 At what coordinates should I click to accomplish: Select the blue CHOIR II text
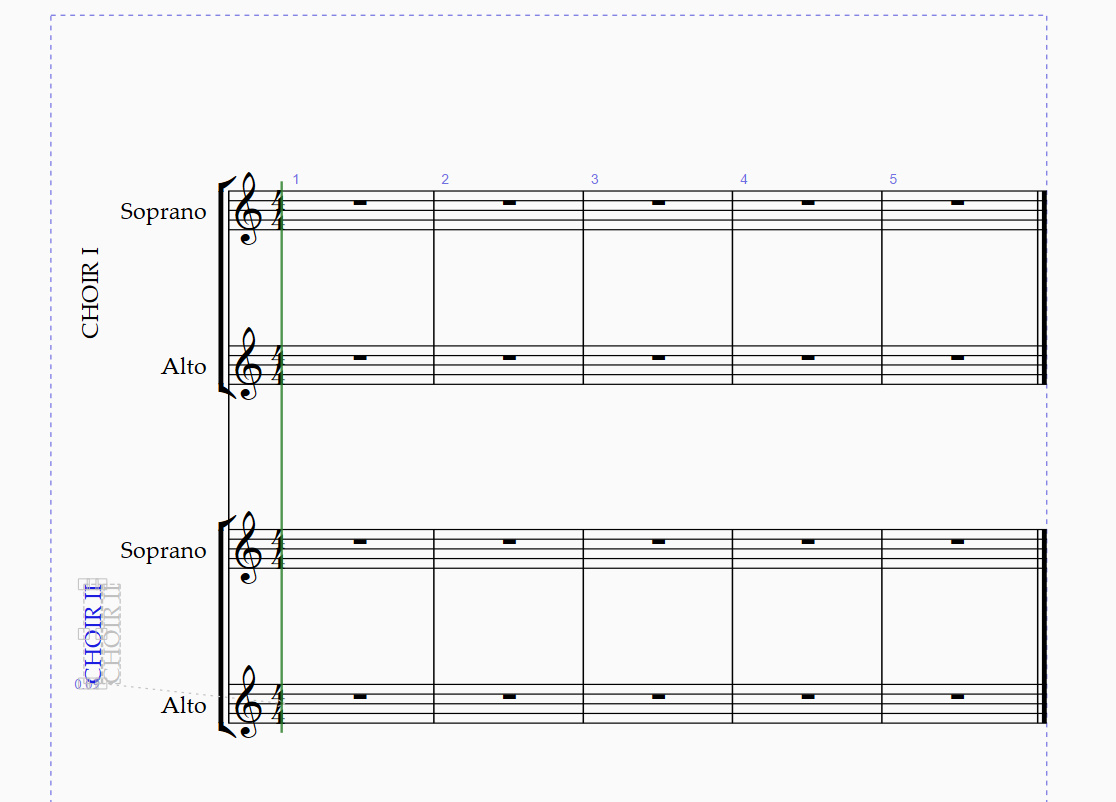[x=93, y=634]
